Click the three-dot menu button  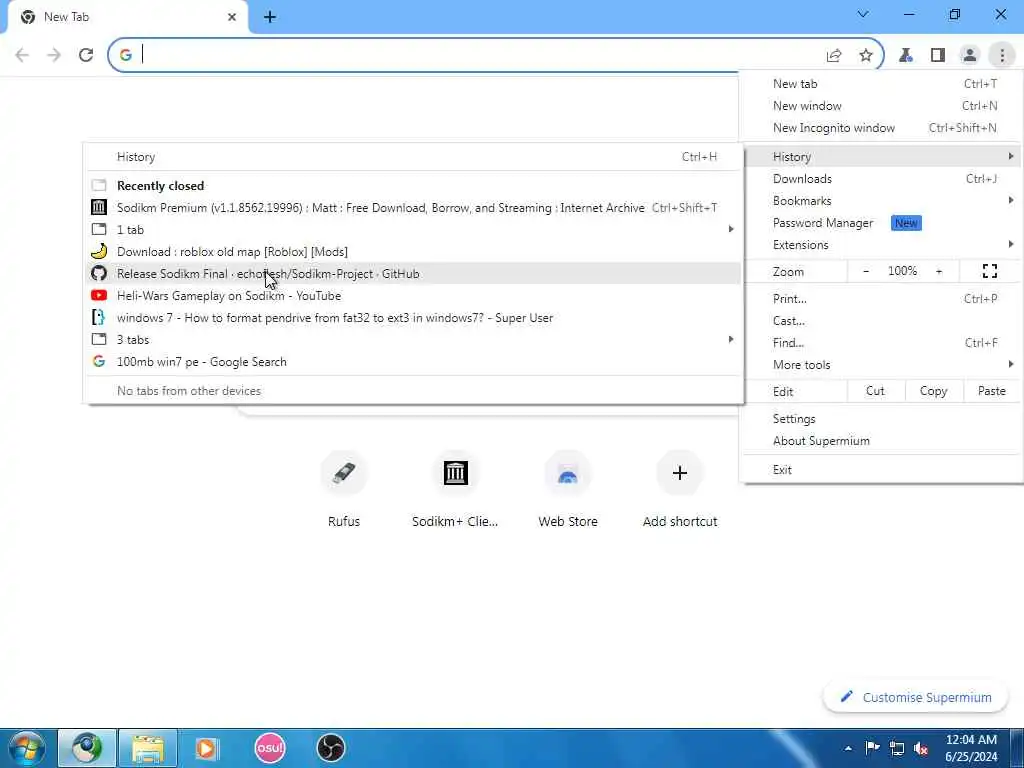[1002, 56]
